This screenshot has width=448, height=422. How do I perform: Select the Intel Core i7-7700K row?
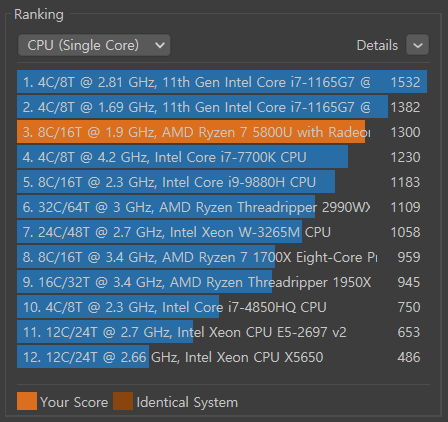pyautogui.click(x=222, y=157)
